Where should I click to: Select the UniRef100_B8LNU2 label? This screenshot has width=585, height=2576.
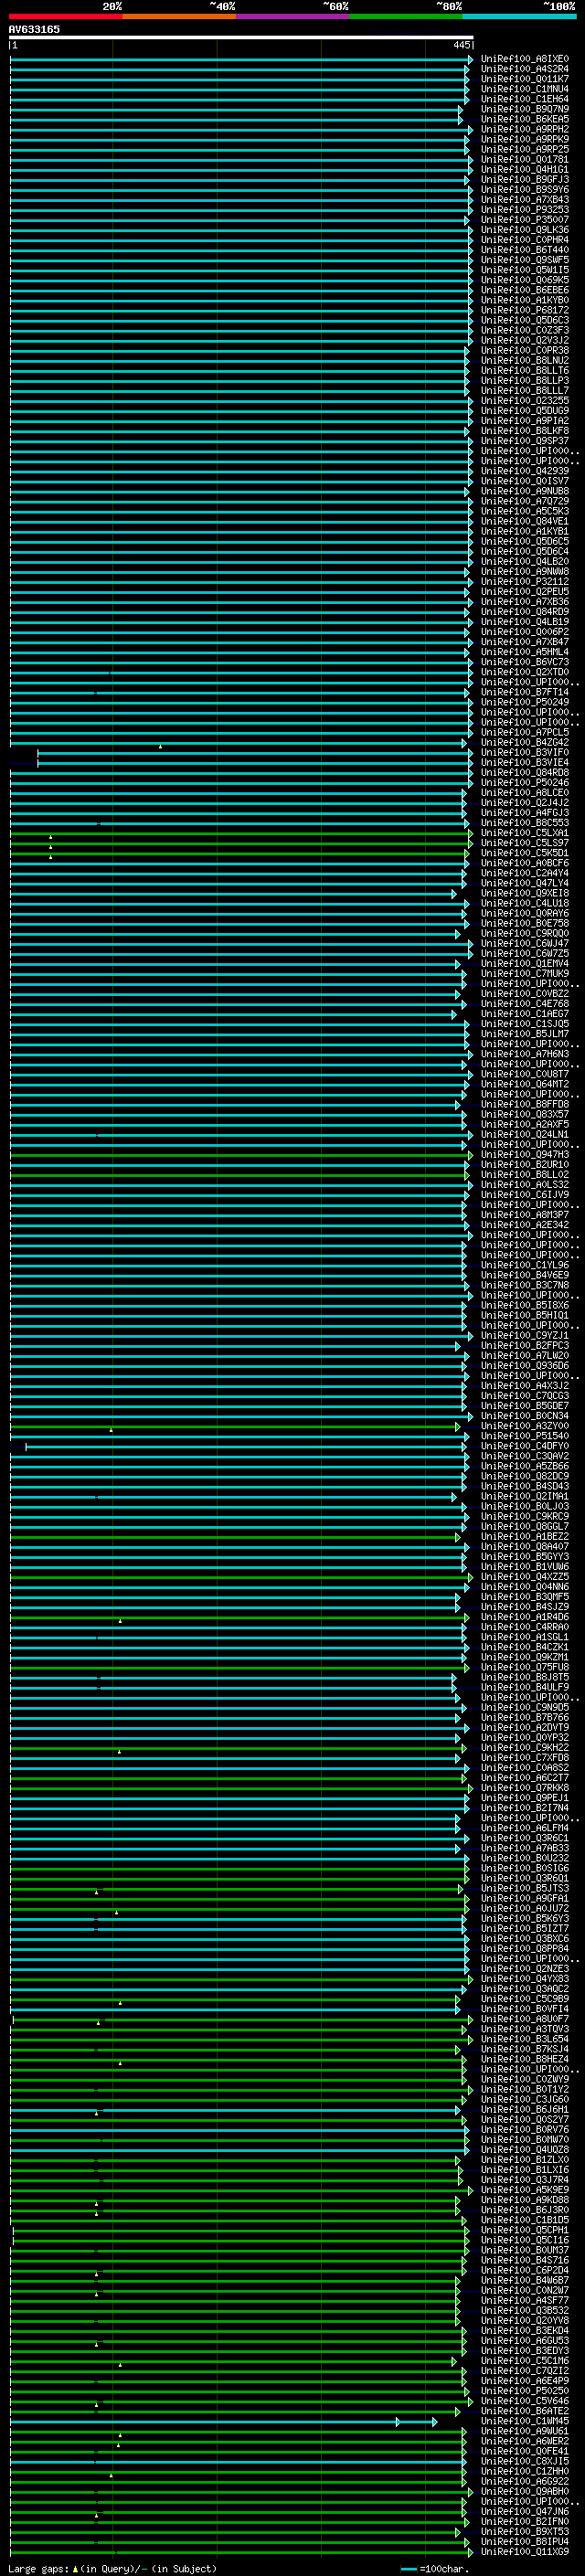point(524,360)
